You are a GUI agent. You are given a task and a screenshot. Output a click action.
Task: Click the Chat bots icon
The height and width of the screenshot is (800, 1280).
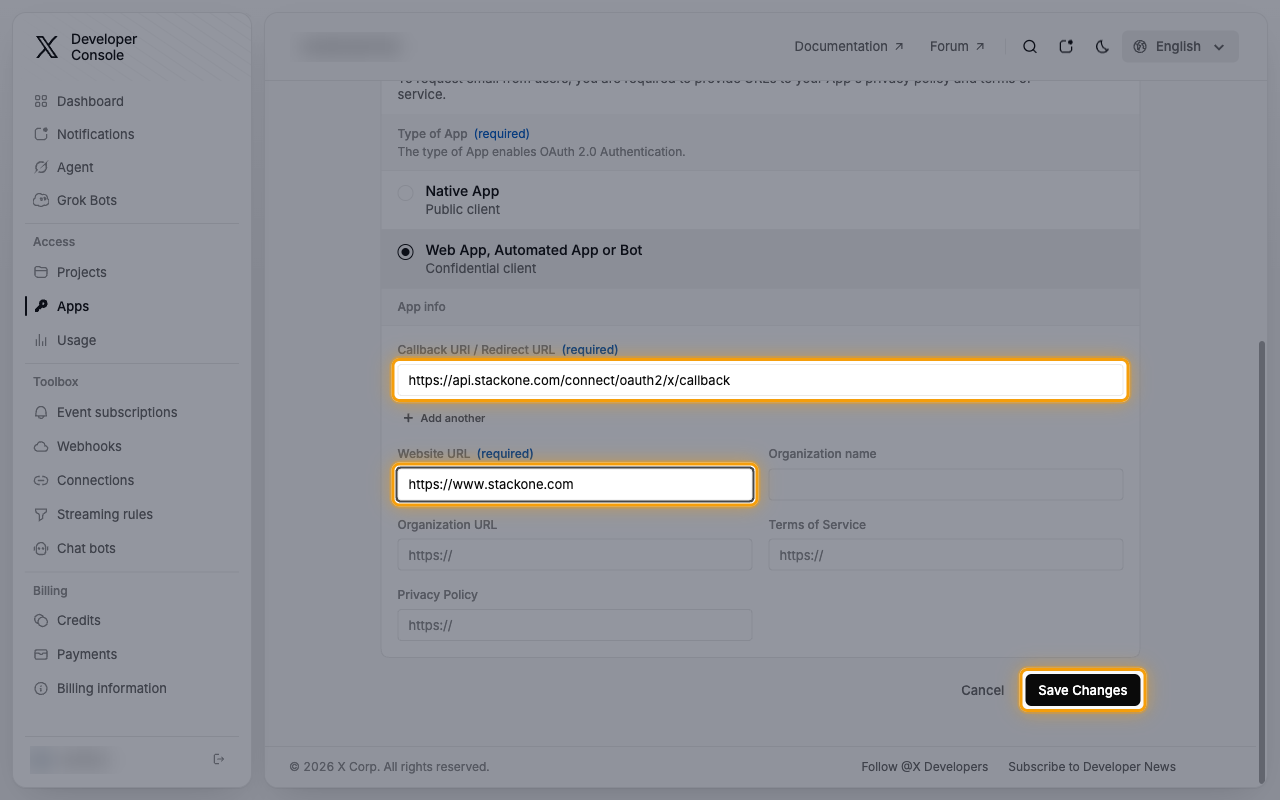click(41, 548)
